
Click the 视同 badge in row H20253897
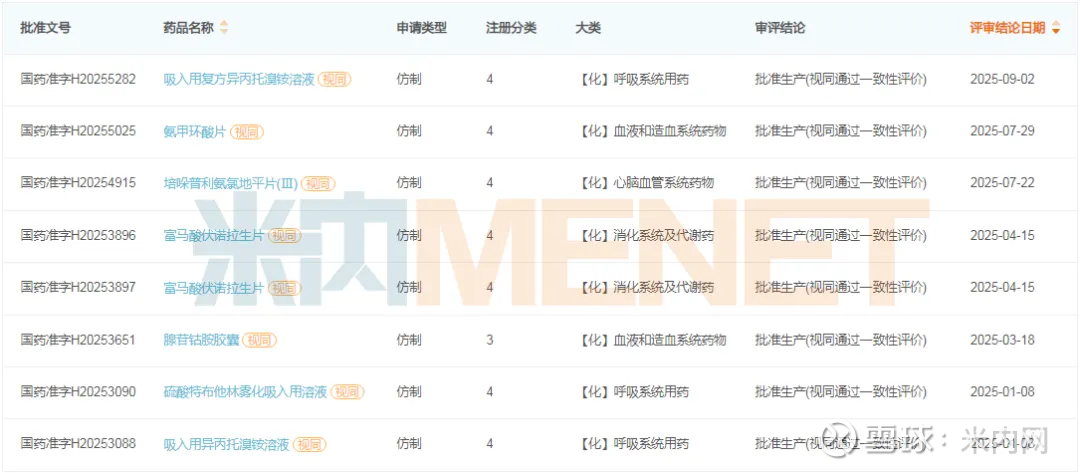click(x=284, y=288)
